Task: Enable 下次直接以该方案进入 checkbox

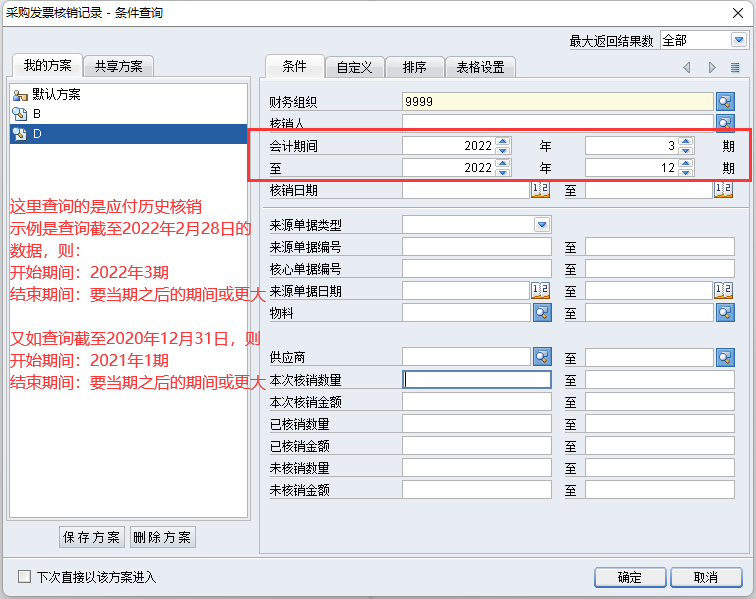Action: (25, 577)
